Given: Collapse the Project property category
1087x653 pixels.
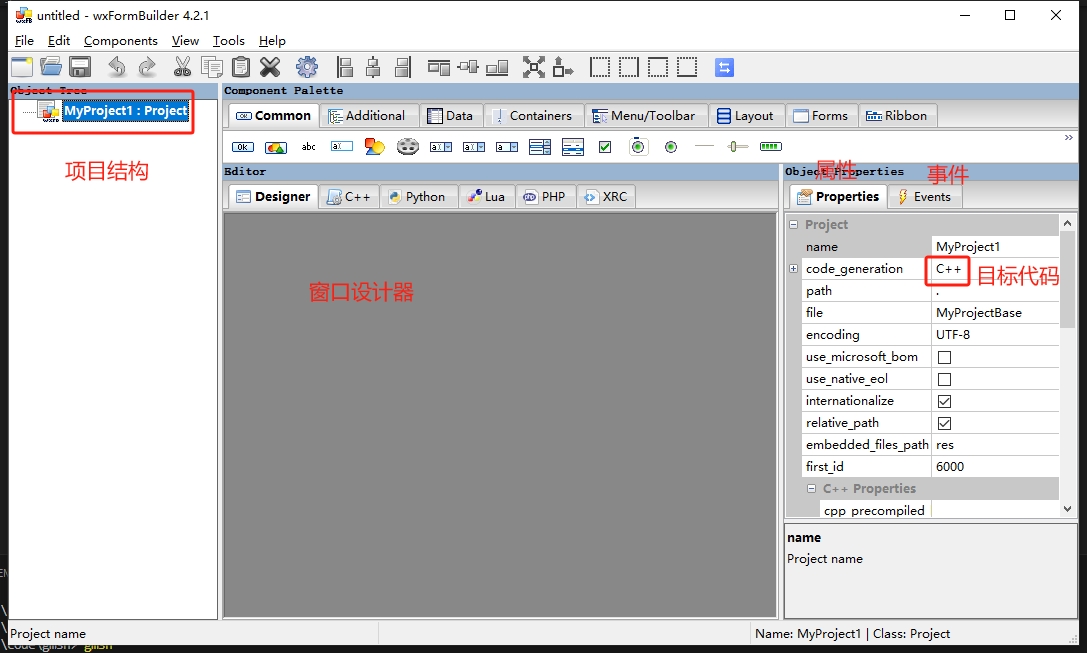Looking at the screenshot, I should [x=794, y=225].
